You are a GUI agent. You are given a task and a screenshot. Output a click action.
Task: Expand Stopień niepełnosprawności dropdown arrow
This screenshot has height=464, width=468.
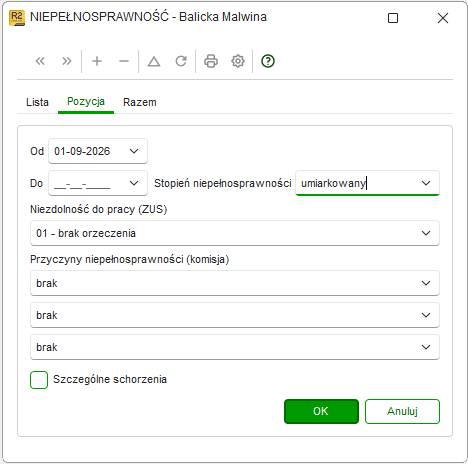coord(426,183)
